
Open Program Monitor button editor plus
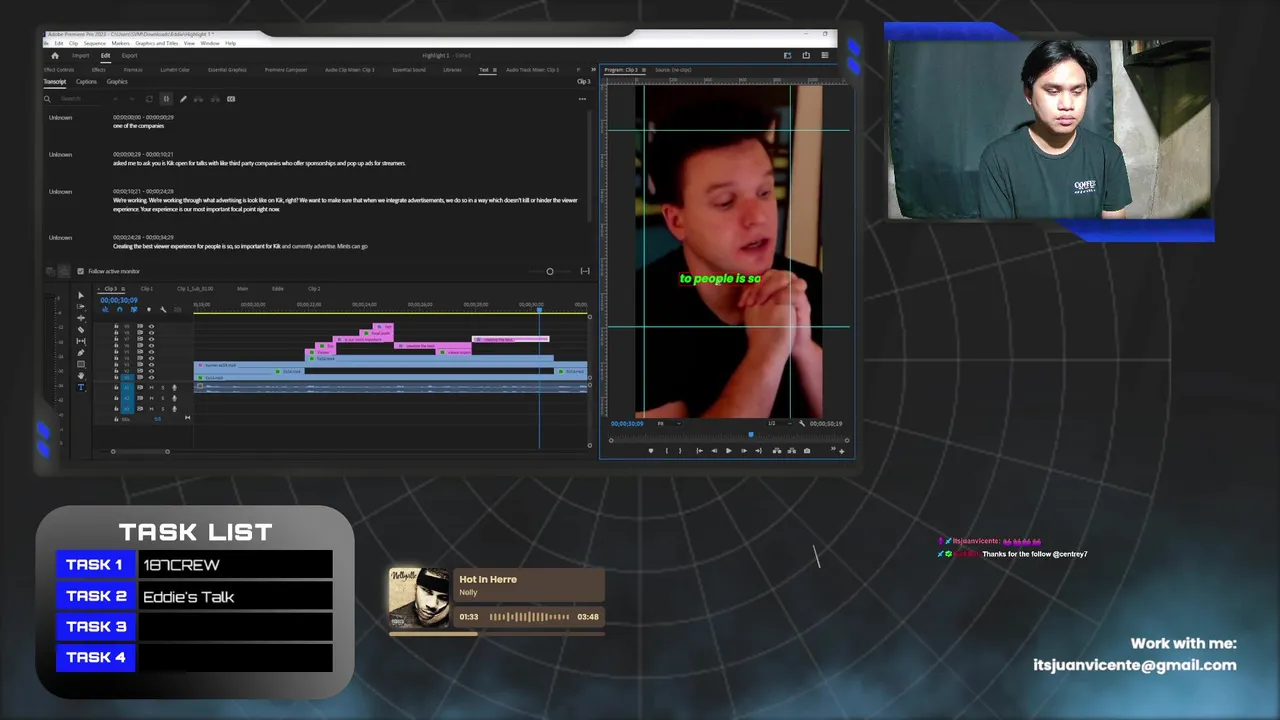(842, 452)
